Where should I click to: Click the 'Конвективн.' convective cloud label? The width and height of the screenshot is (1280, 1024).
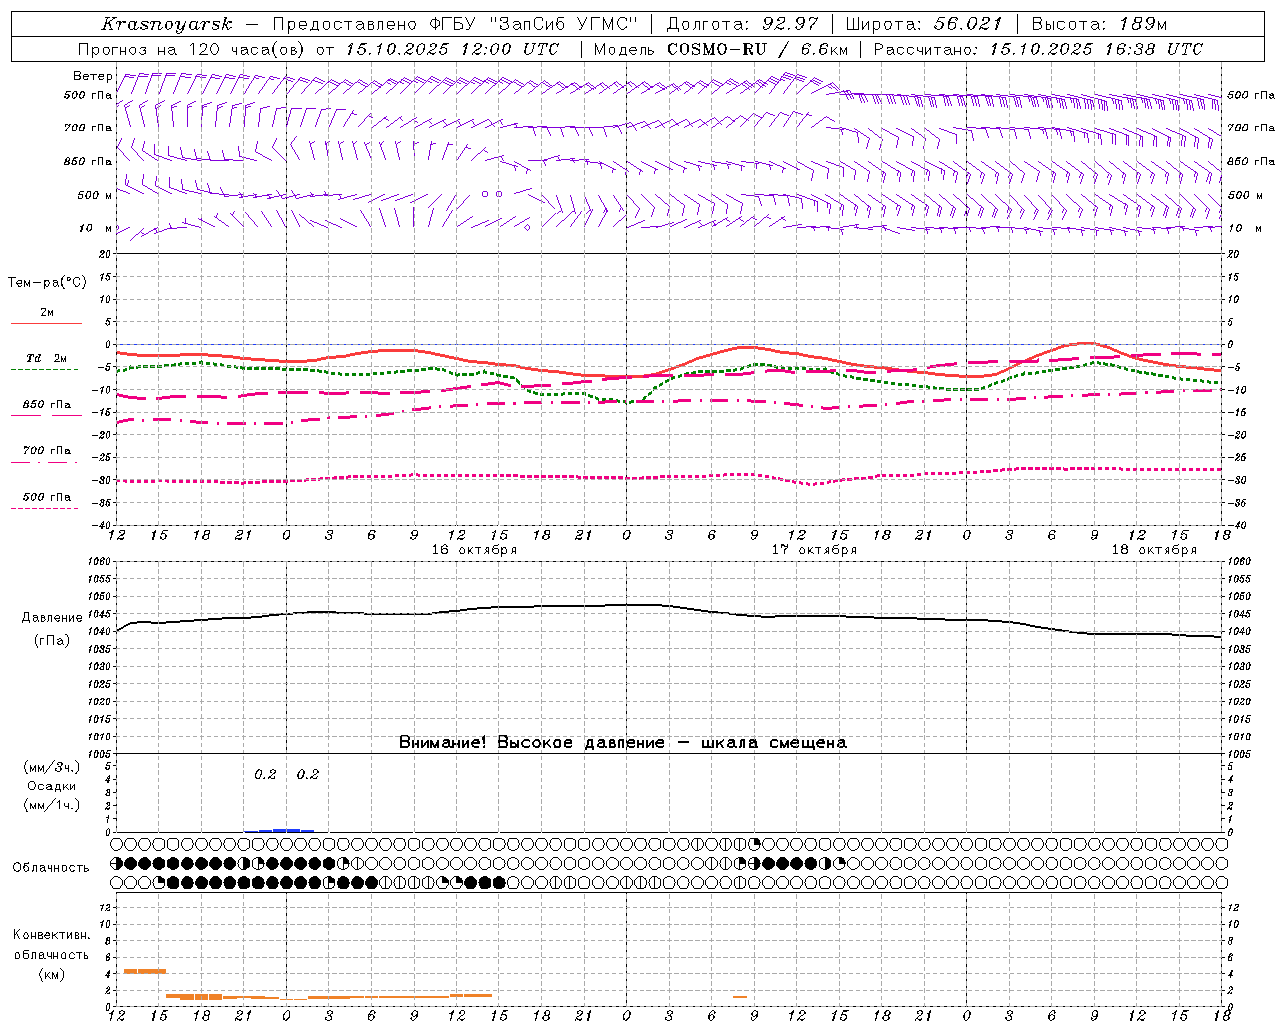(x=51, y=935)
